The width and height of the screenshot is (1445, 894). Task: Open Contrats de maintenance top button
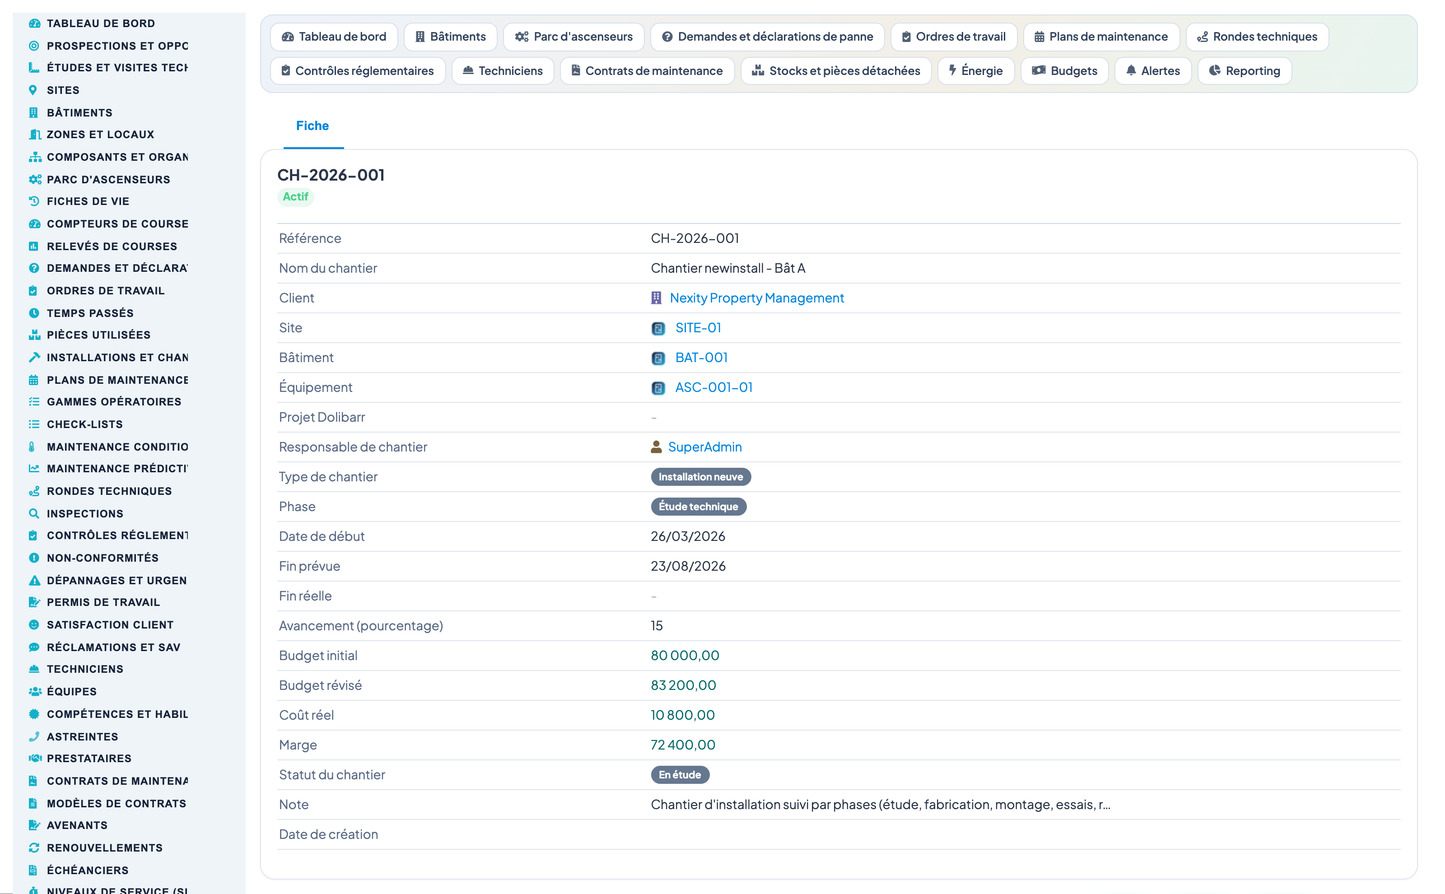(x=647, y=71)
